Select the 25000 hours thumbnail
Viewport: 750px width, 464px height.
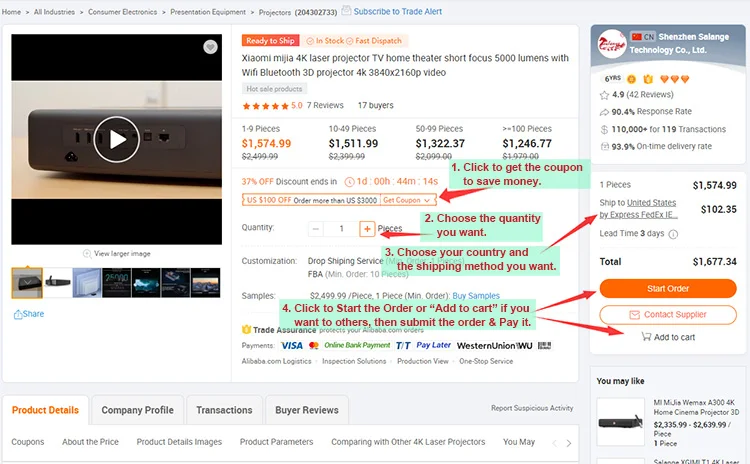pos(117,283)
